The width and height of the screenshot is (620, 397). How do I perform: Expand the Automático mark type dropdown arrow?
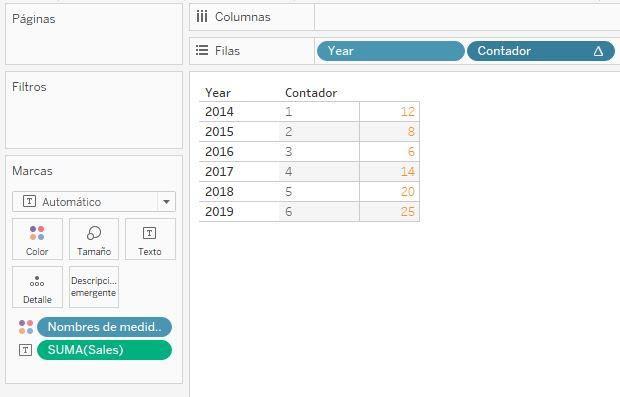166,202
